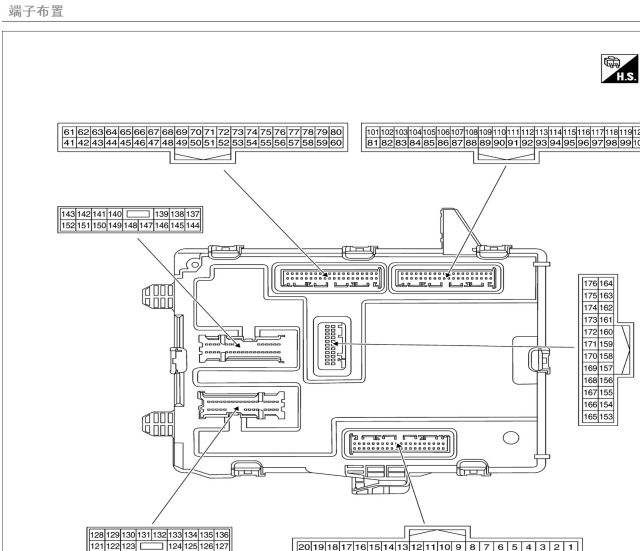Click terminal cell 80
The width and height of the screenshot is (640, 551).
(x=336, y=132)
